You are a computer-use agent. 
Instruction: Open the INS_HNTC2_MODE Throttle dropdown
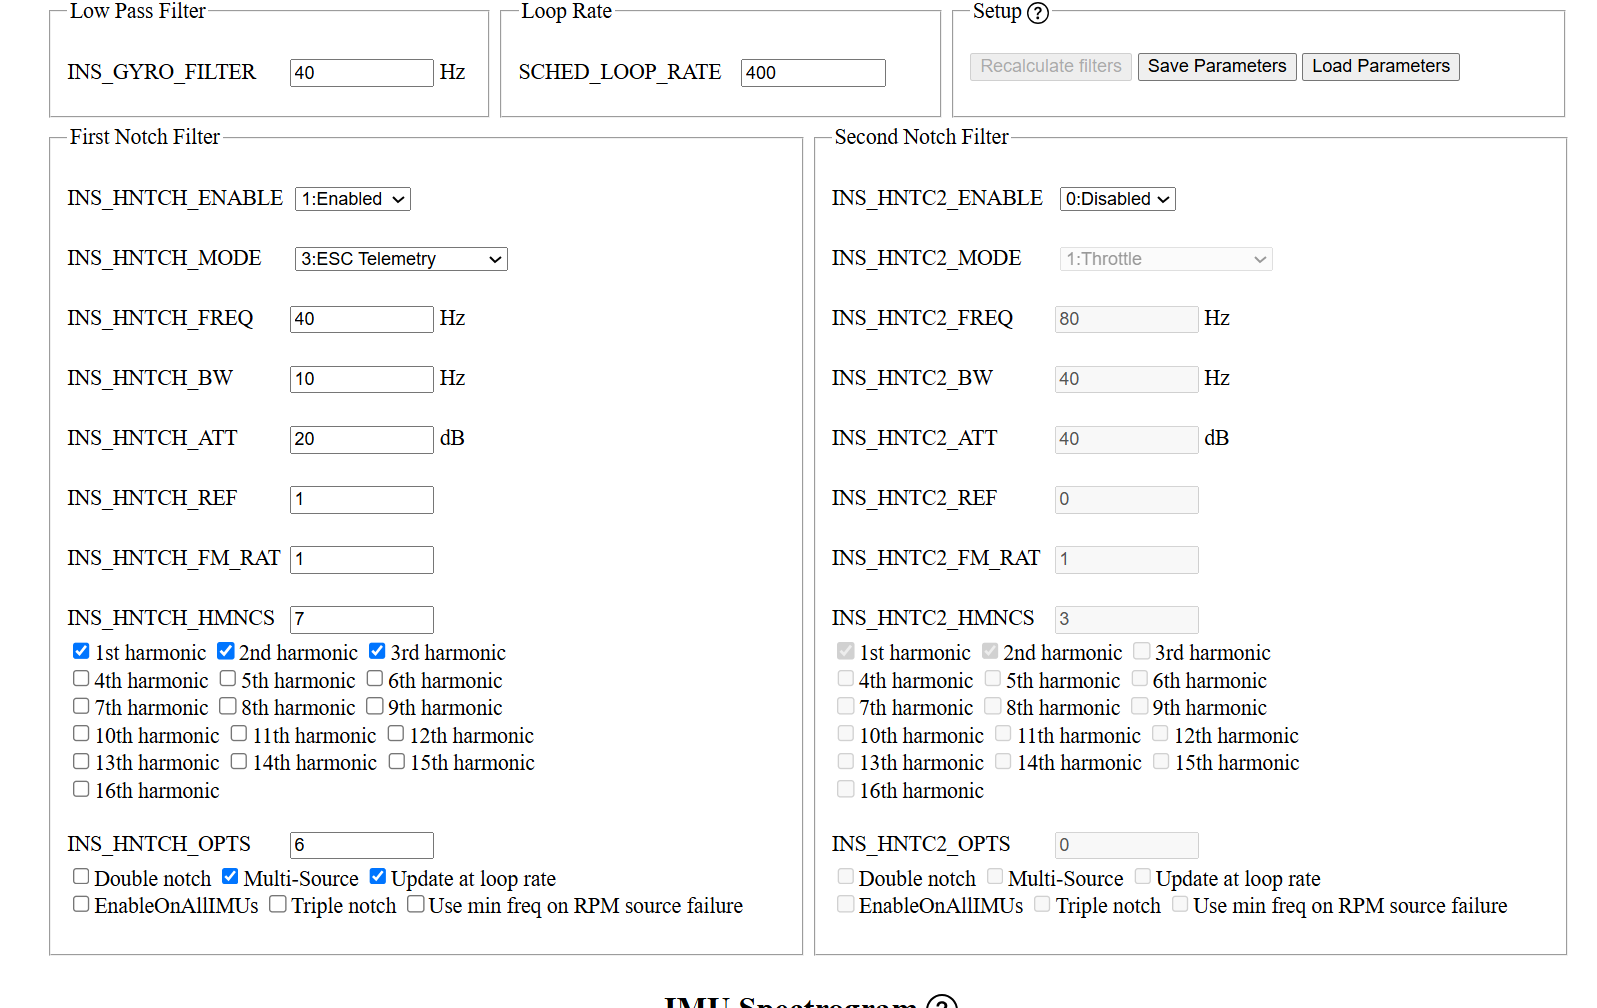[1166, 259]
